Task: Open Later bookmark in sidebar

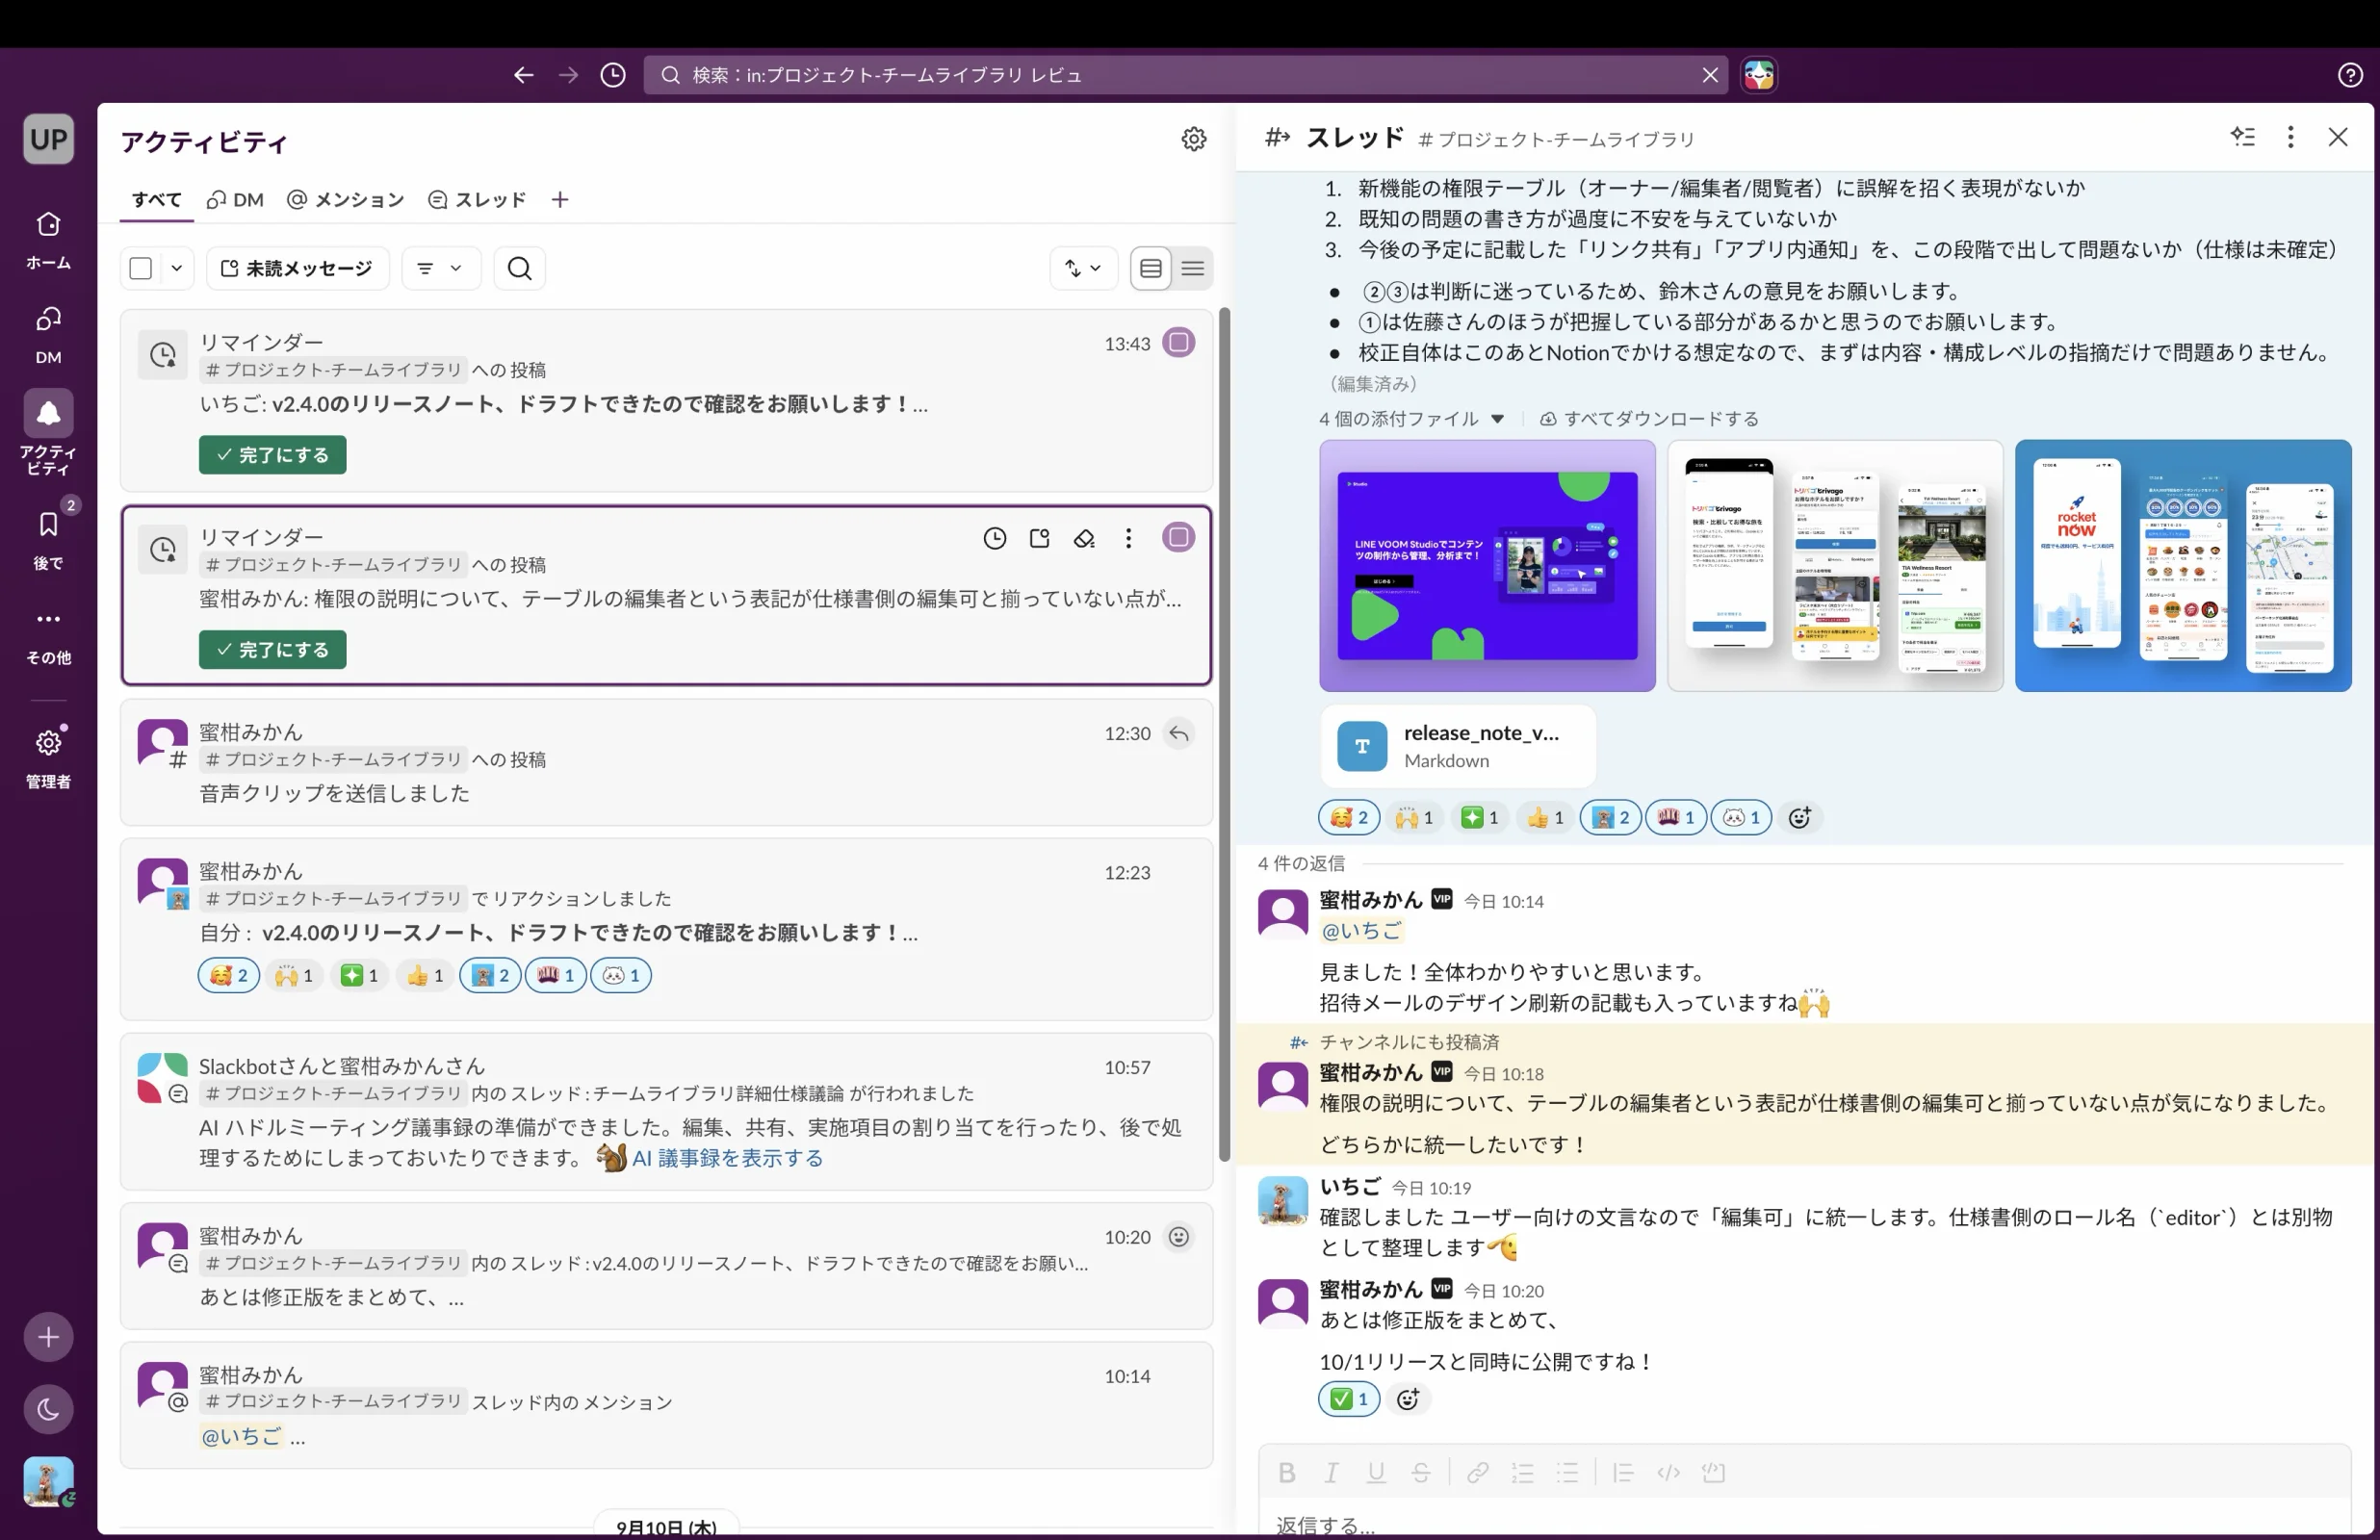Action: pyautogui.click(x=48, y=538)
